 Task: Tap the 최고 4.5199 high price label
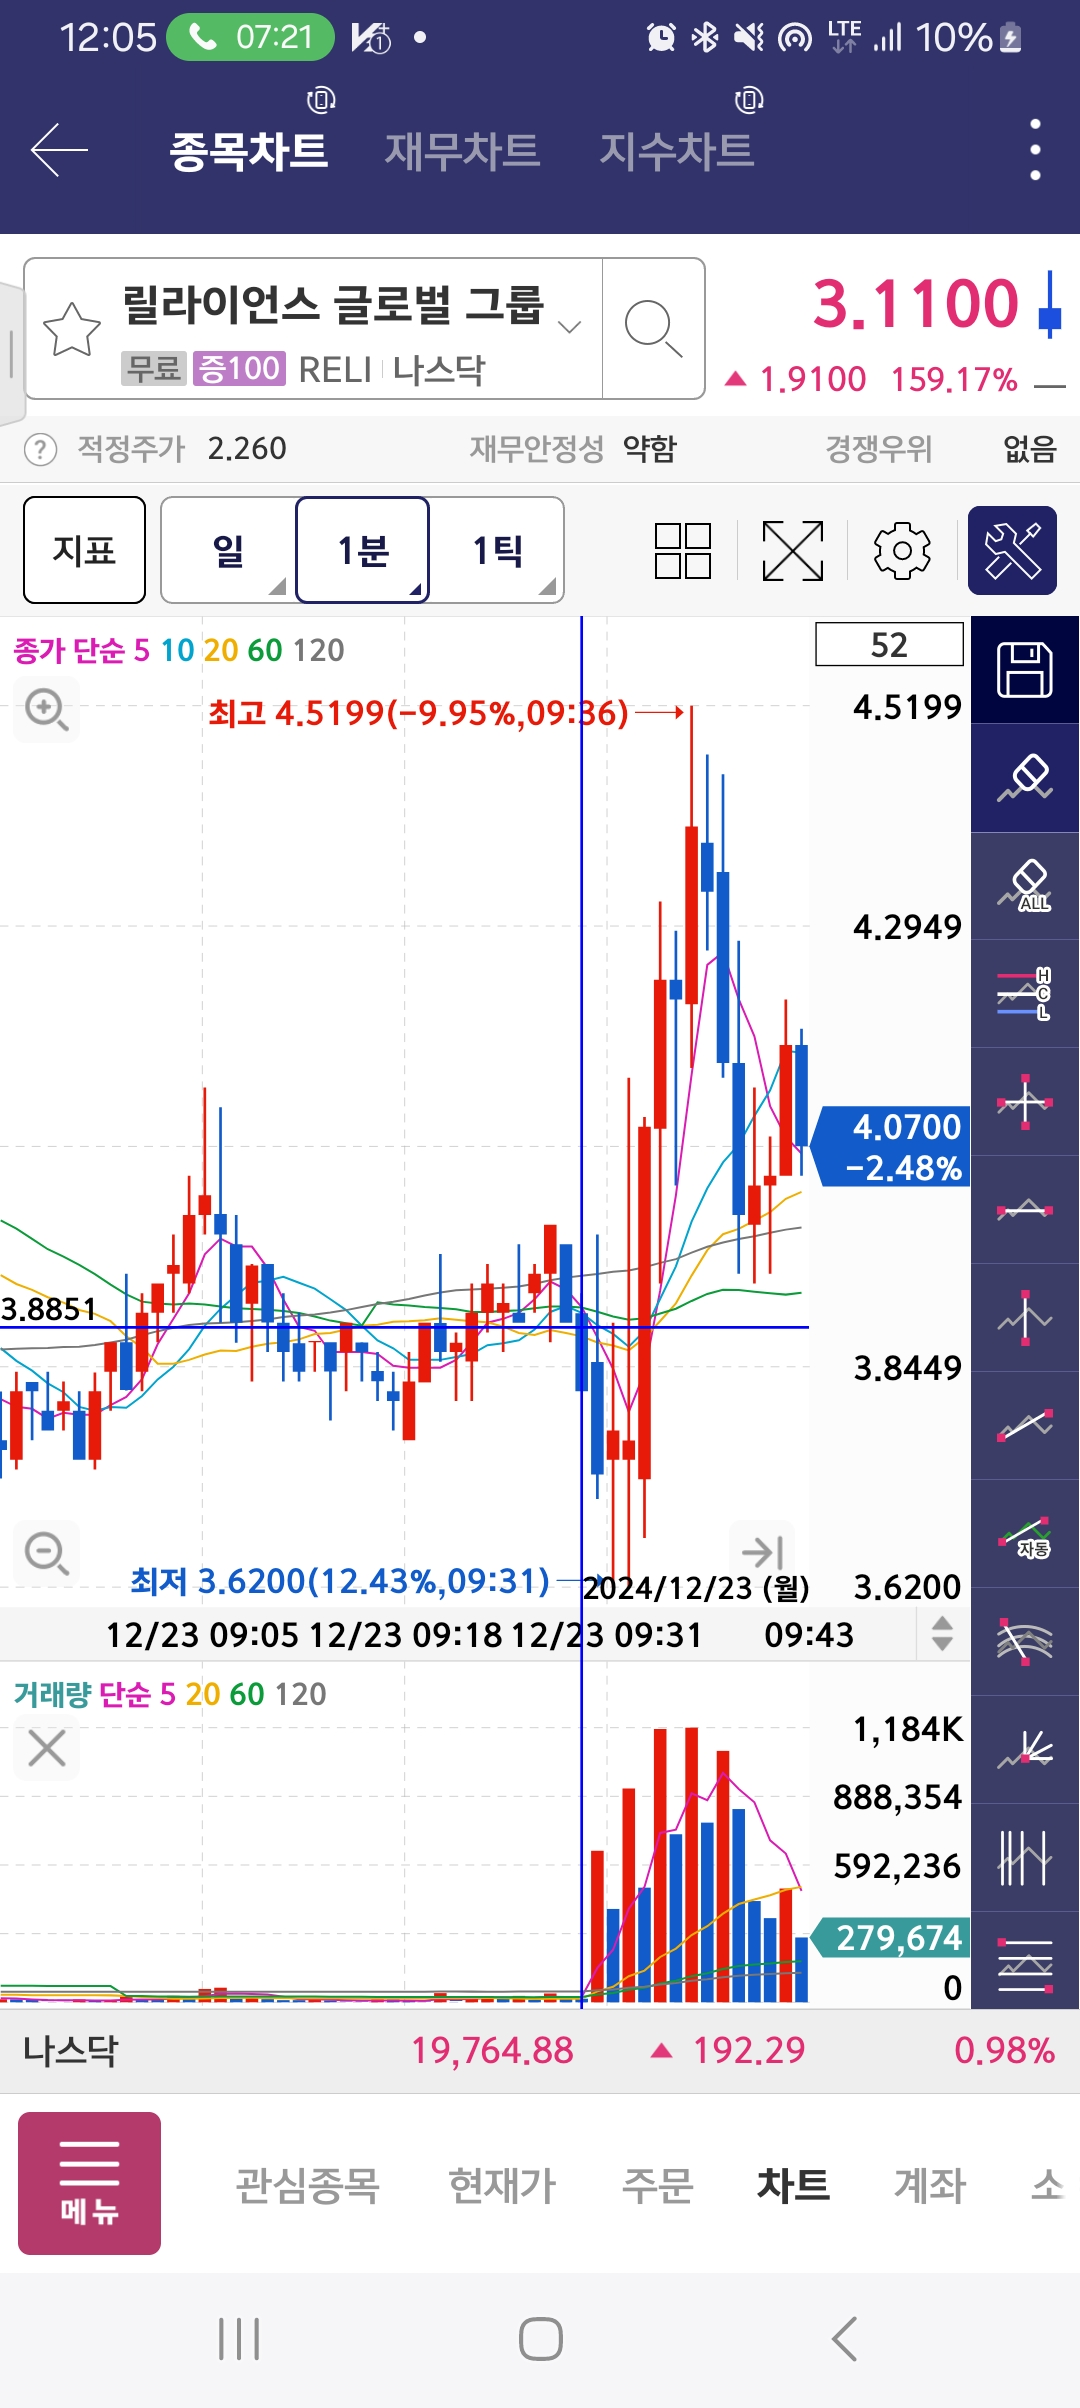[x=418, y=713]
